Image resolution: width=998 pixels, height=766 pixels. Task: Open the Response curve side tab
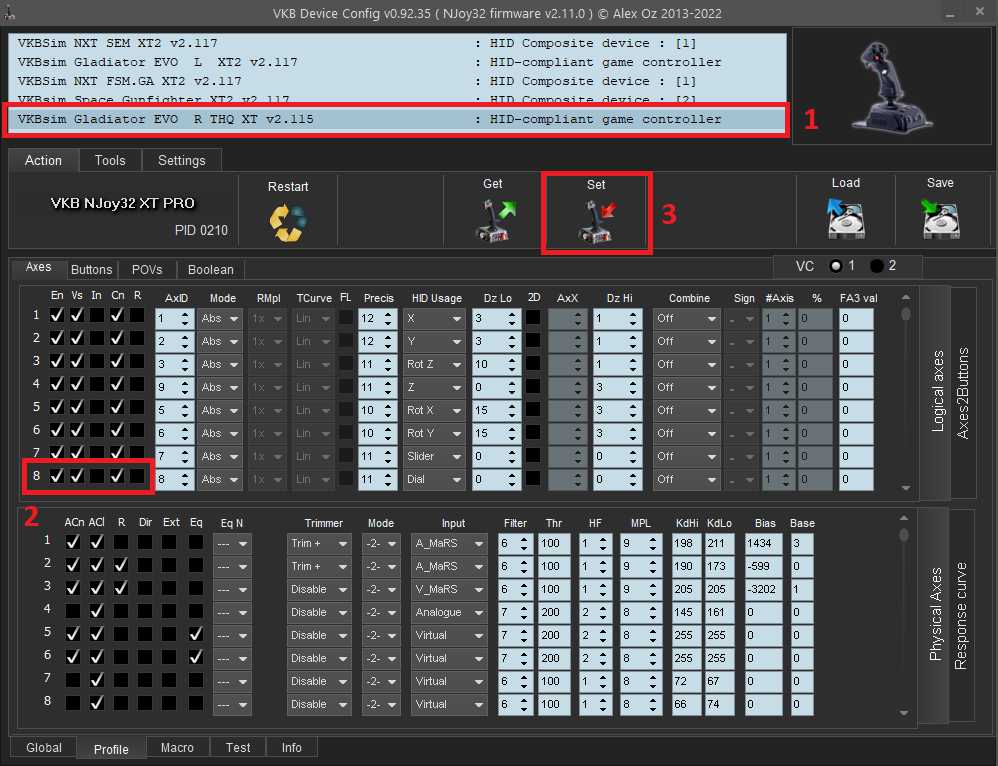(x=961, y=616)
